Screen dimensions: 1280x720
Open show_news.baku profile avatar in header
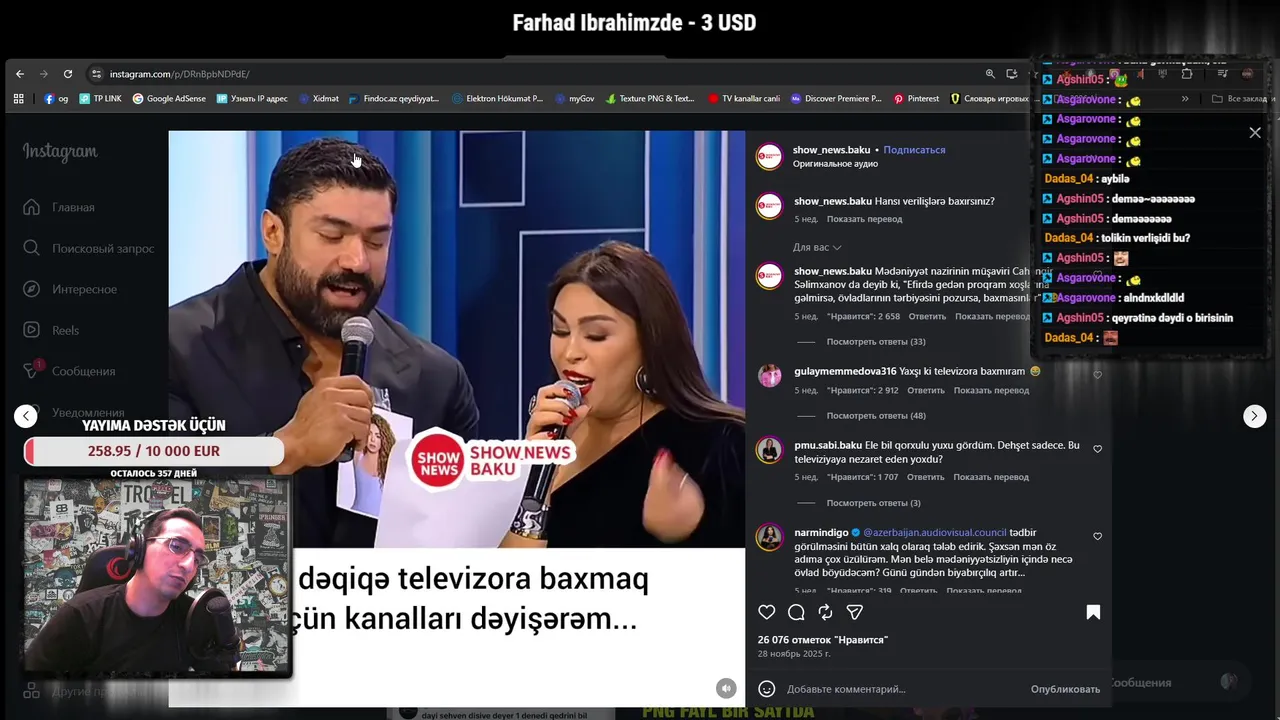click(769, 156)
